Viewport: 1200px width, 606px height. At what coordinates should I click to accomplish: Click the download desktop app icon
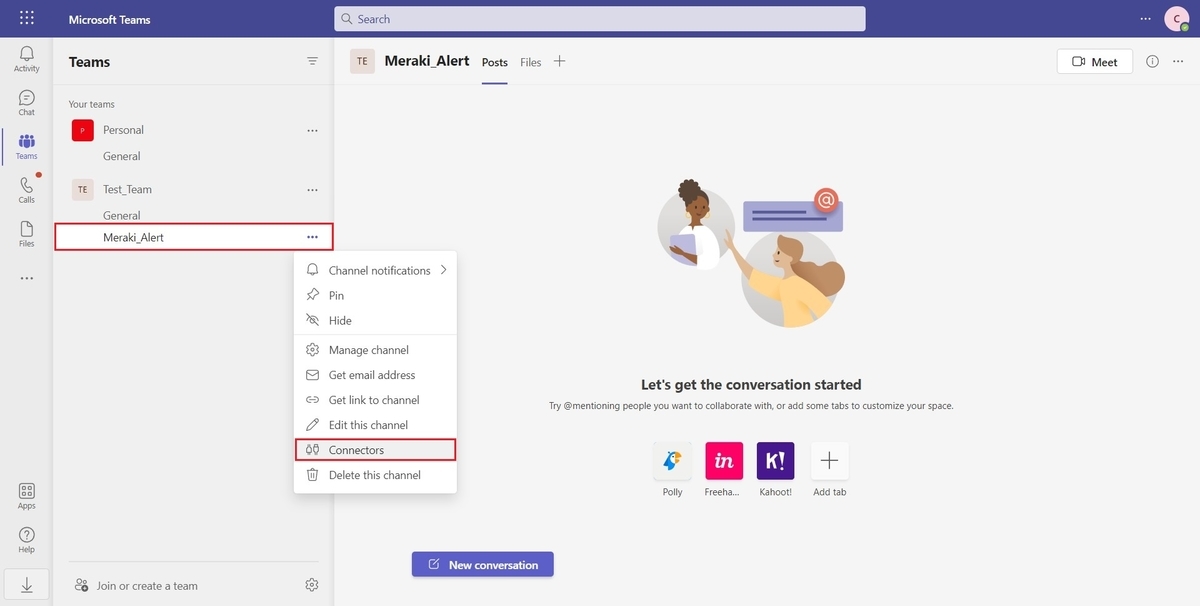click(27, 586)
